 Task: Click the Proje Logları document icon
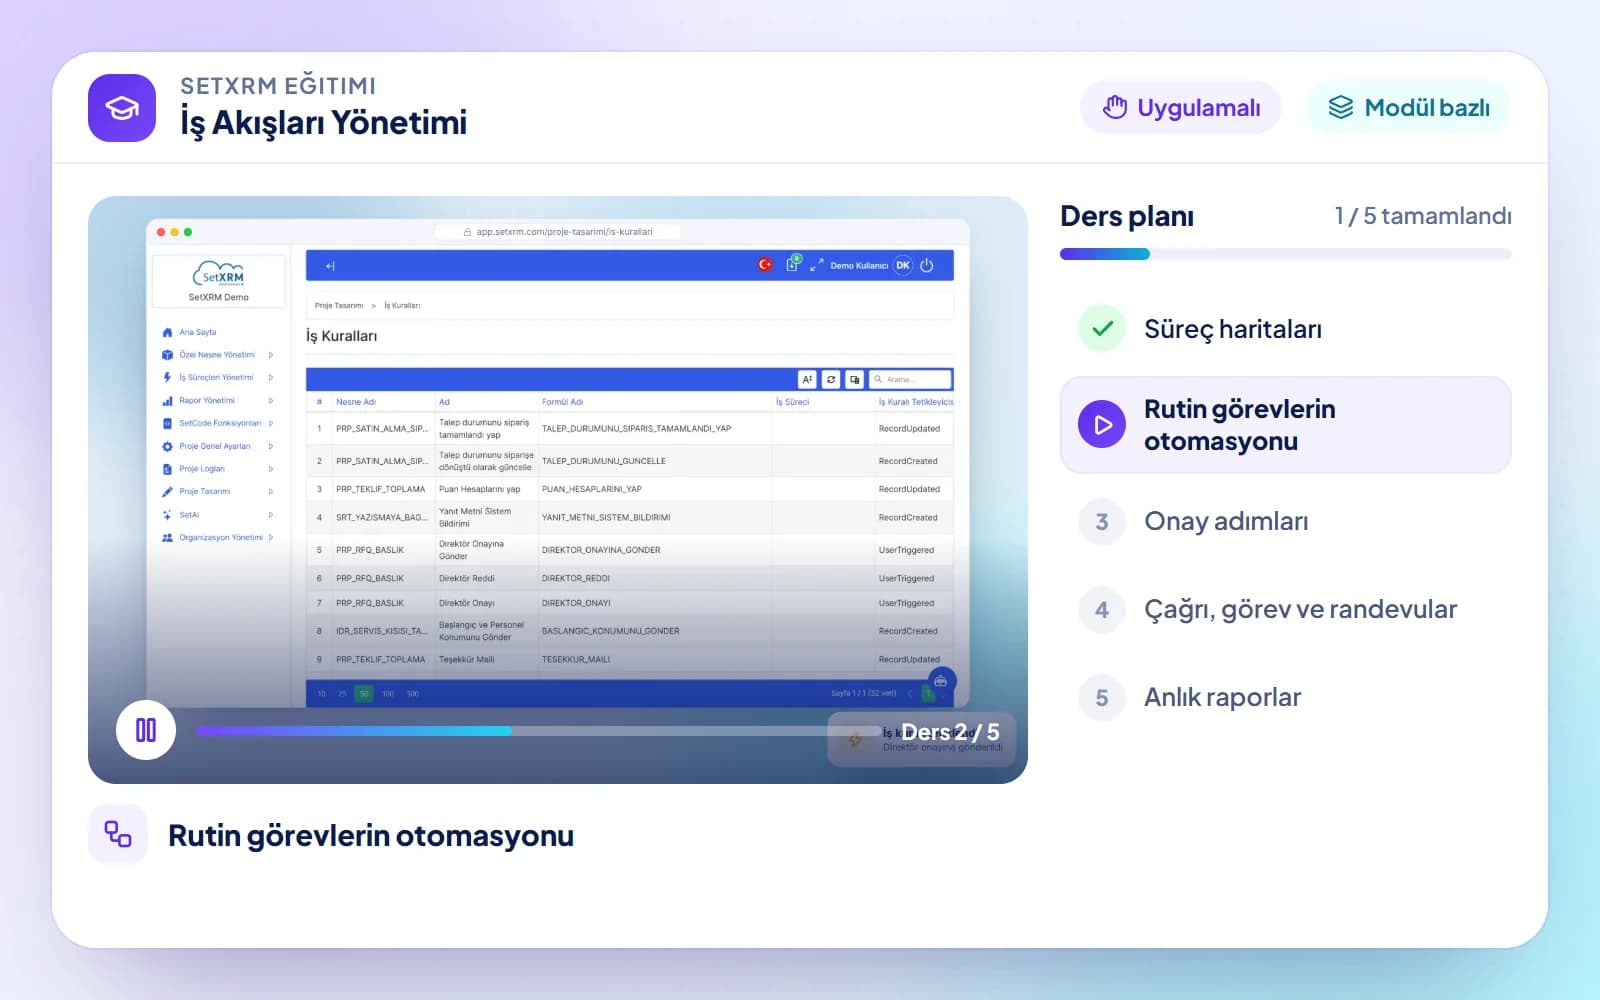(167, 469)
